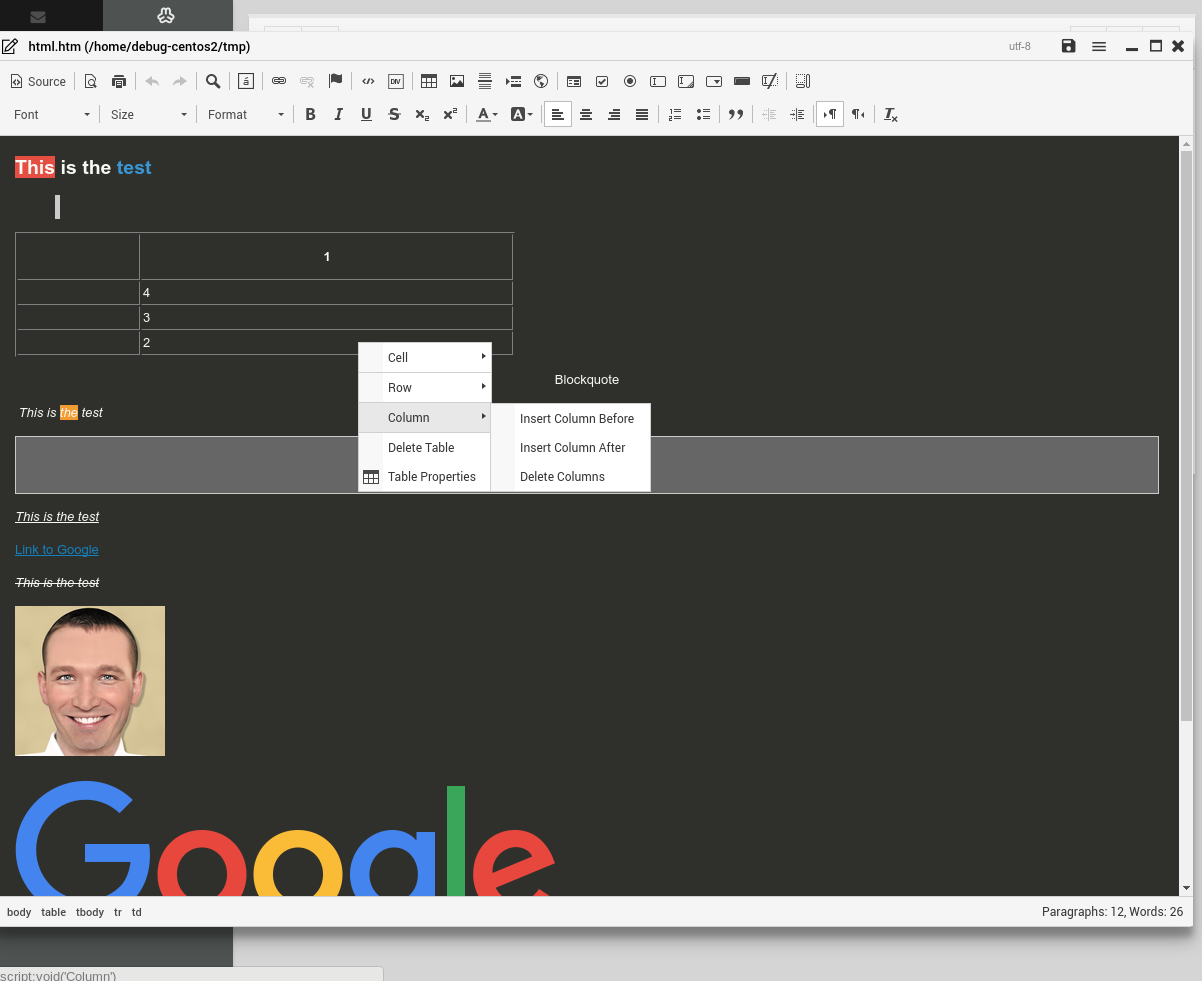Image resolution: width=1202 pixels, height=981 pixels.
Task: Insert a numbered list
Action: point(675,114)
